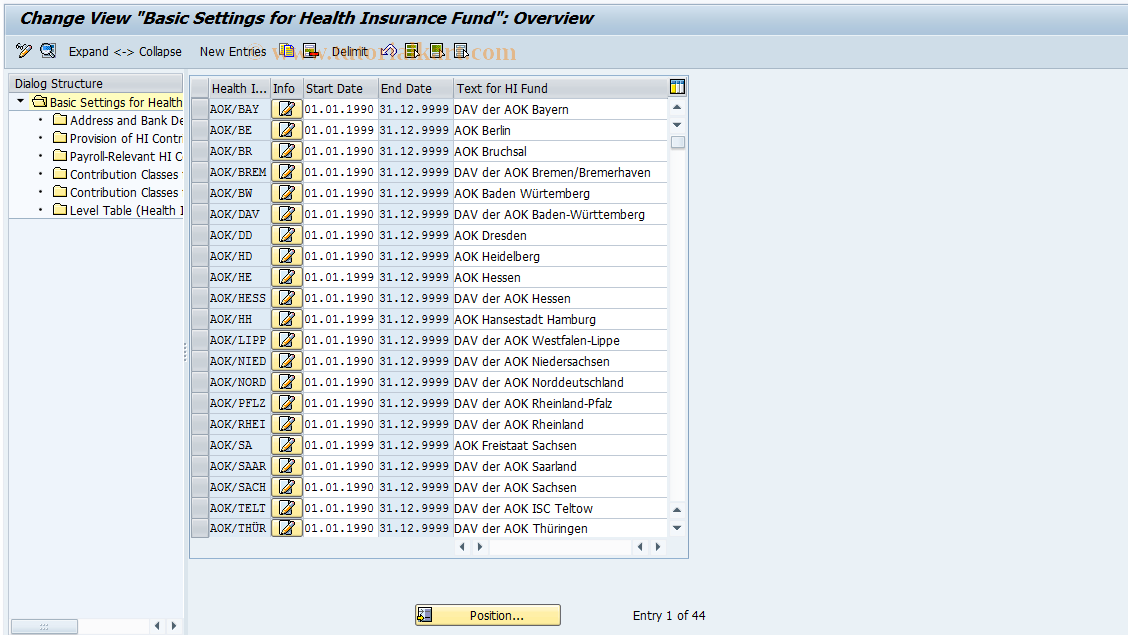Image resolution: width=1128 pixels, height=635 pixels.
Task: Select row marker for AOK/BAY
Action: point(200,109)
